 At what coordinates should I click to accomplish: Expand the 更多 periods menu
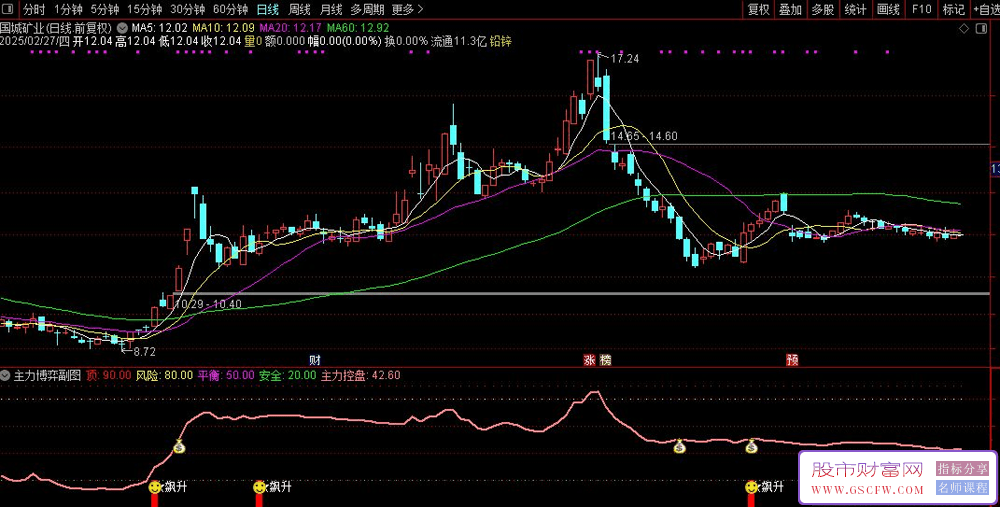[x=408, y=10]
